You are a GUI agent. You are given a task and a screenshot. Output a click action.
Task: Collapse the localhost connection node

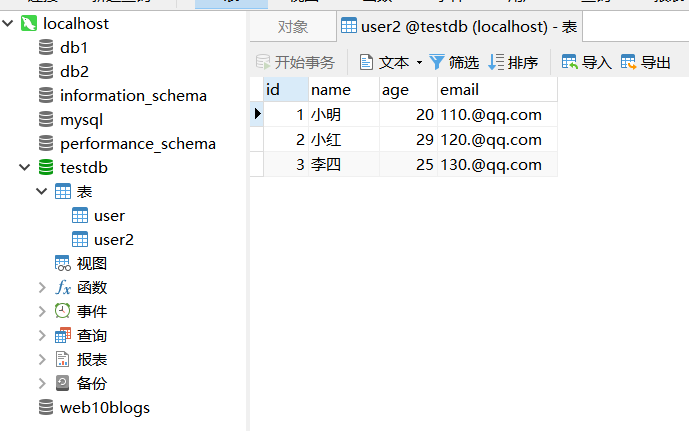(9, 23)
